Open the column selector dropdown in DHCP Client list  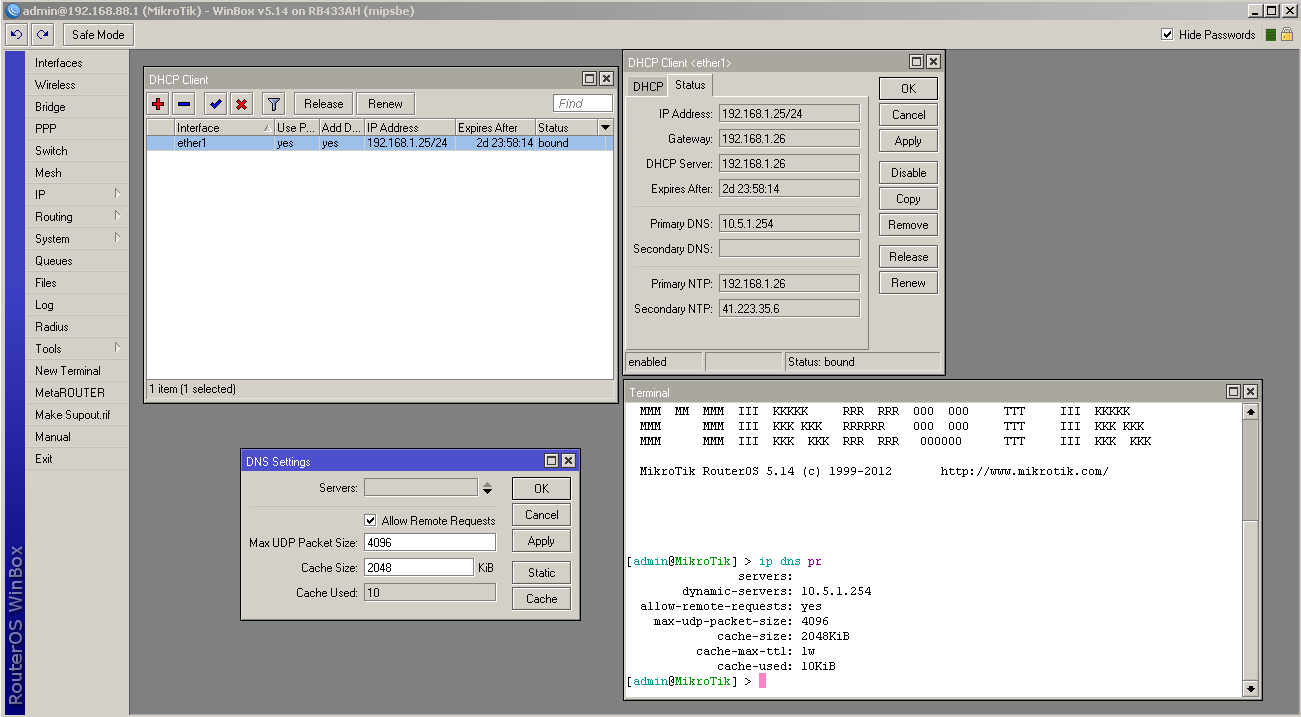[x=604, y=128]
